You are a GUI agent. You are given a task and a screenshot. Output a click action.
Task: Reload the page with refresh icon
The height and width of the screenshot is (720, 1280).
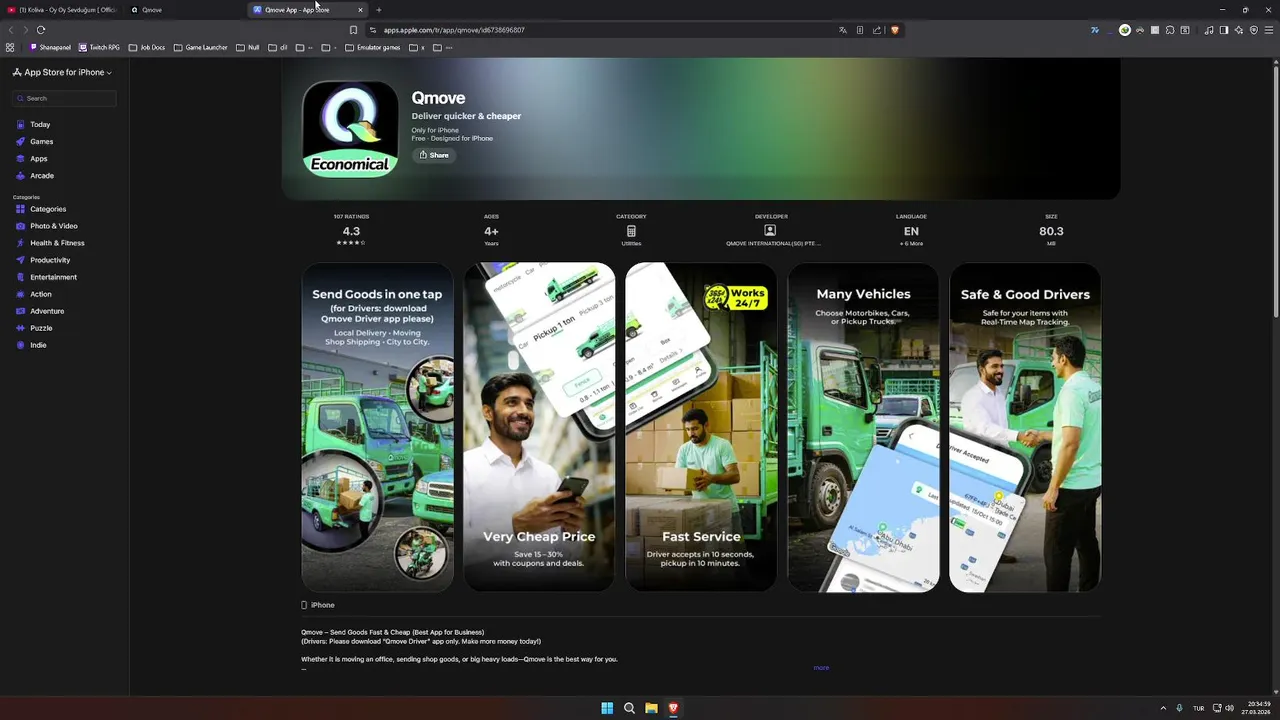(x=41, y=30)
